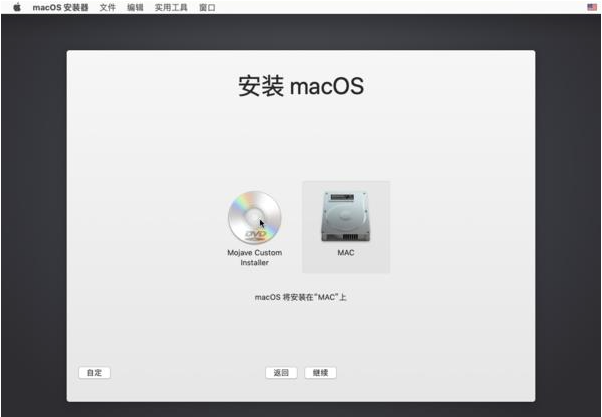Open the Apple menu
Viewport: 602px width, 417px height.
[17, 7]
